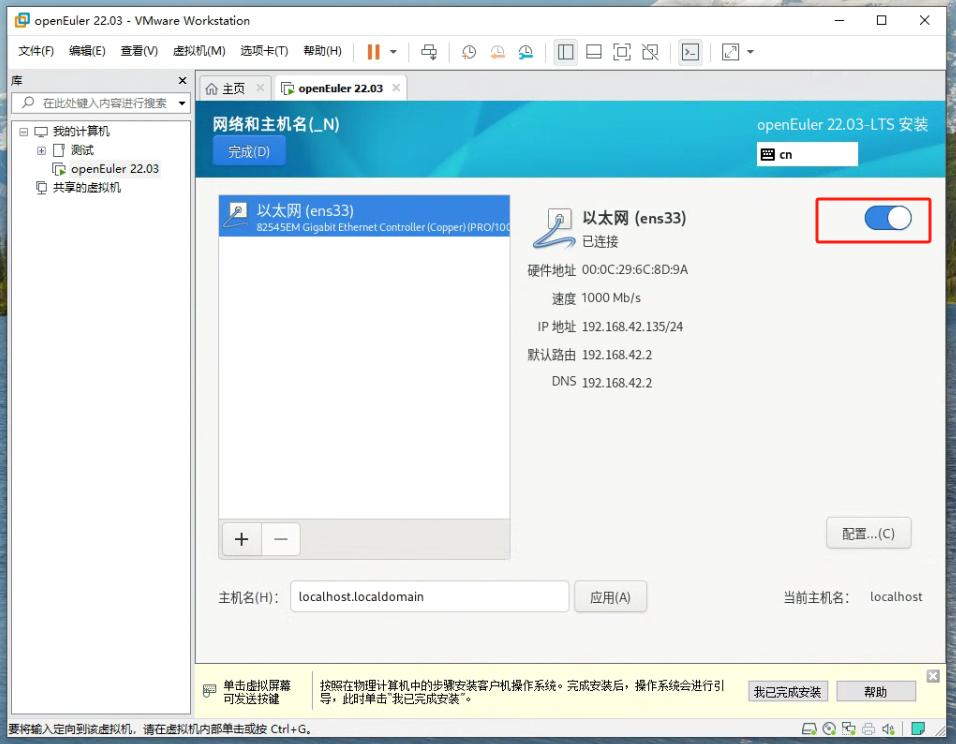
Task: Open the 配置...(C) network settings
Action: (x=869, y=534)
